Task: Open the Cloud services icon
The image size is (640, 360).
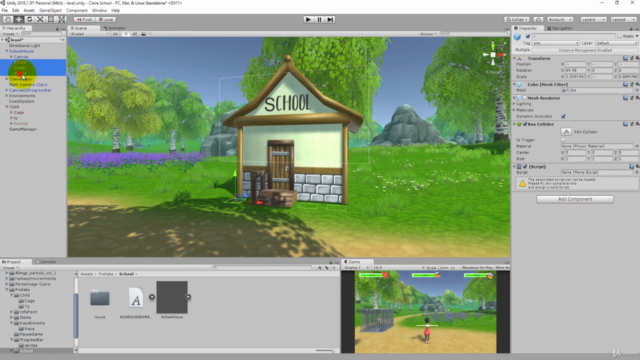Action: [x=538, y=19]
